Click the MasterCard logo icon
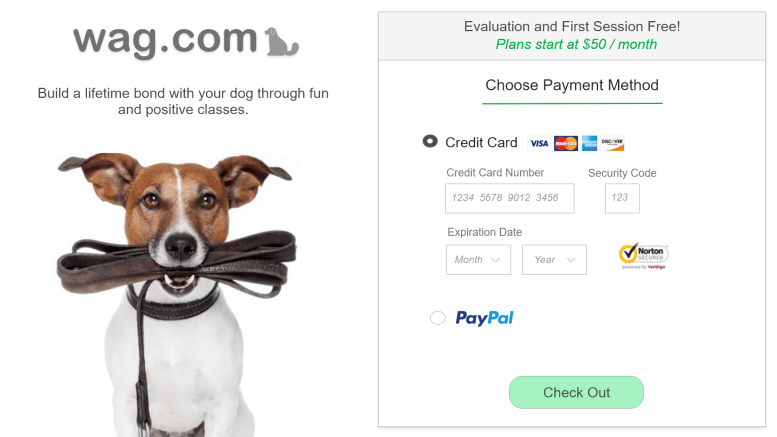The image size is (777, 437). (x=565, y=143)
